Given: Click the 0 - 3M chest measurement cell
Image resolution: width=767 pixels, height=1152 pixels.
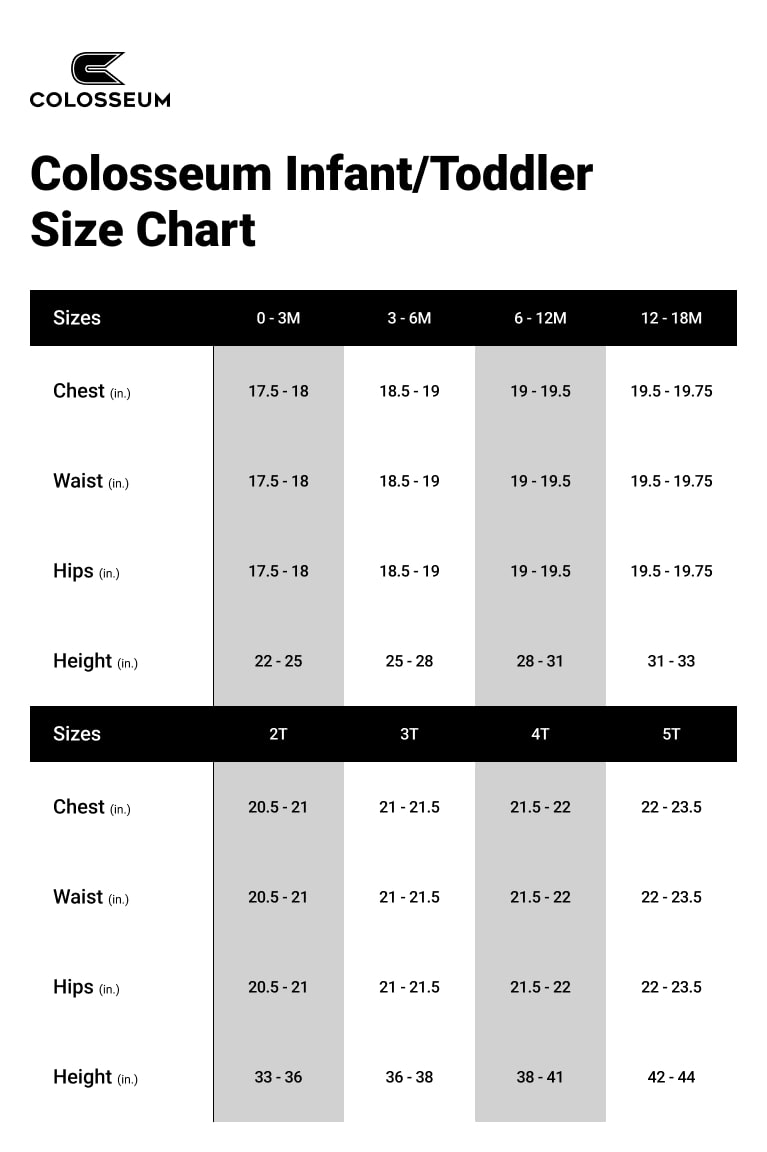Looking at the screenshot, I should click(278, 391).
